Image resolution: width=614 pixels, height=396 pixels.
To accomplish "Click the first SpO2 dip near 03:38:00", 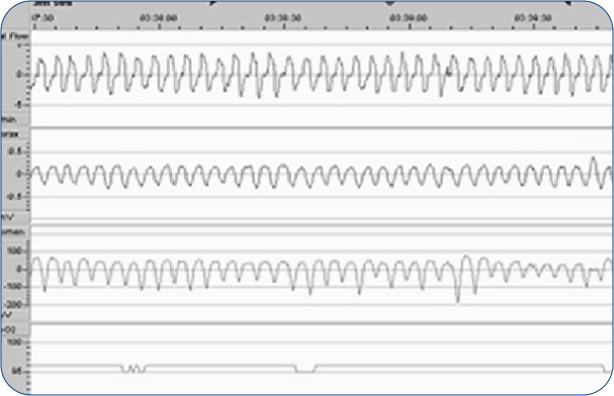I will (x=133, y=369).
